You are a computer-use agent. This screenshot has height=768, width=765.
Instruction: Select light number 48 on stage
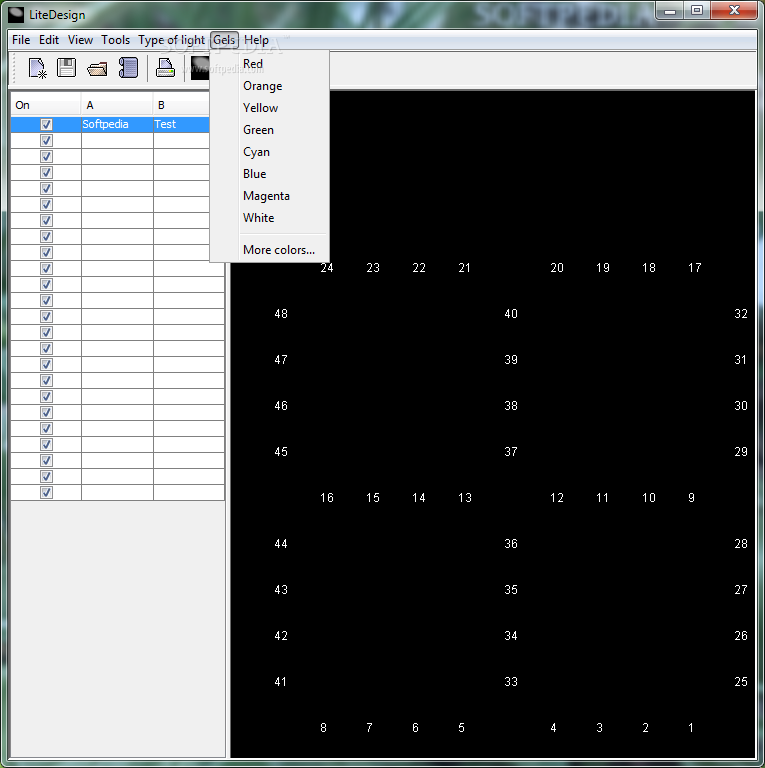click(281, 314)
